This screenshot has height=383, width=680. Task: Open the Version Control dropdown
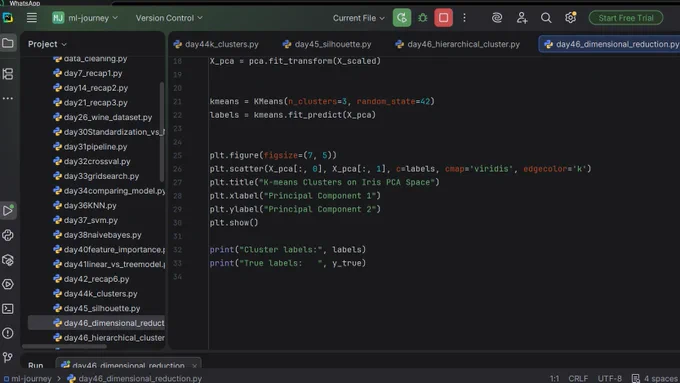(x=169, y=18)
